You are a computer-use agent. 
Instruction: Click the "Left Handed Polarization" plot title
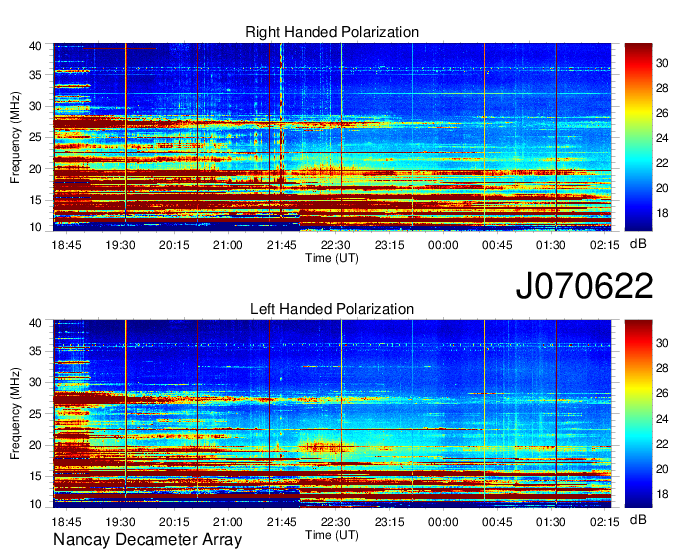point(332,309)
